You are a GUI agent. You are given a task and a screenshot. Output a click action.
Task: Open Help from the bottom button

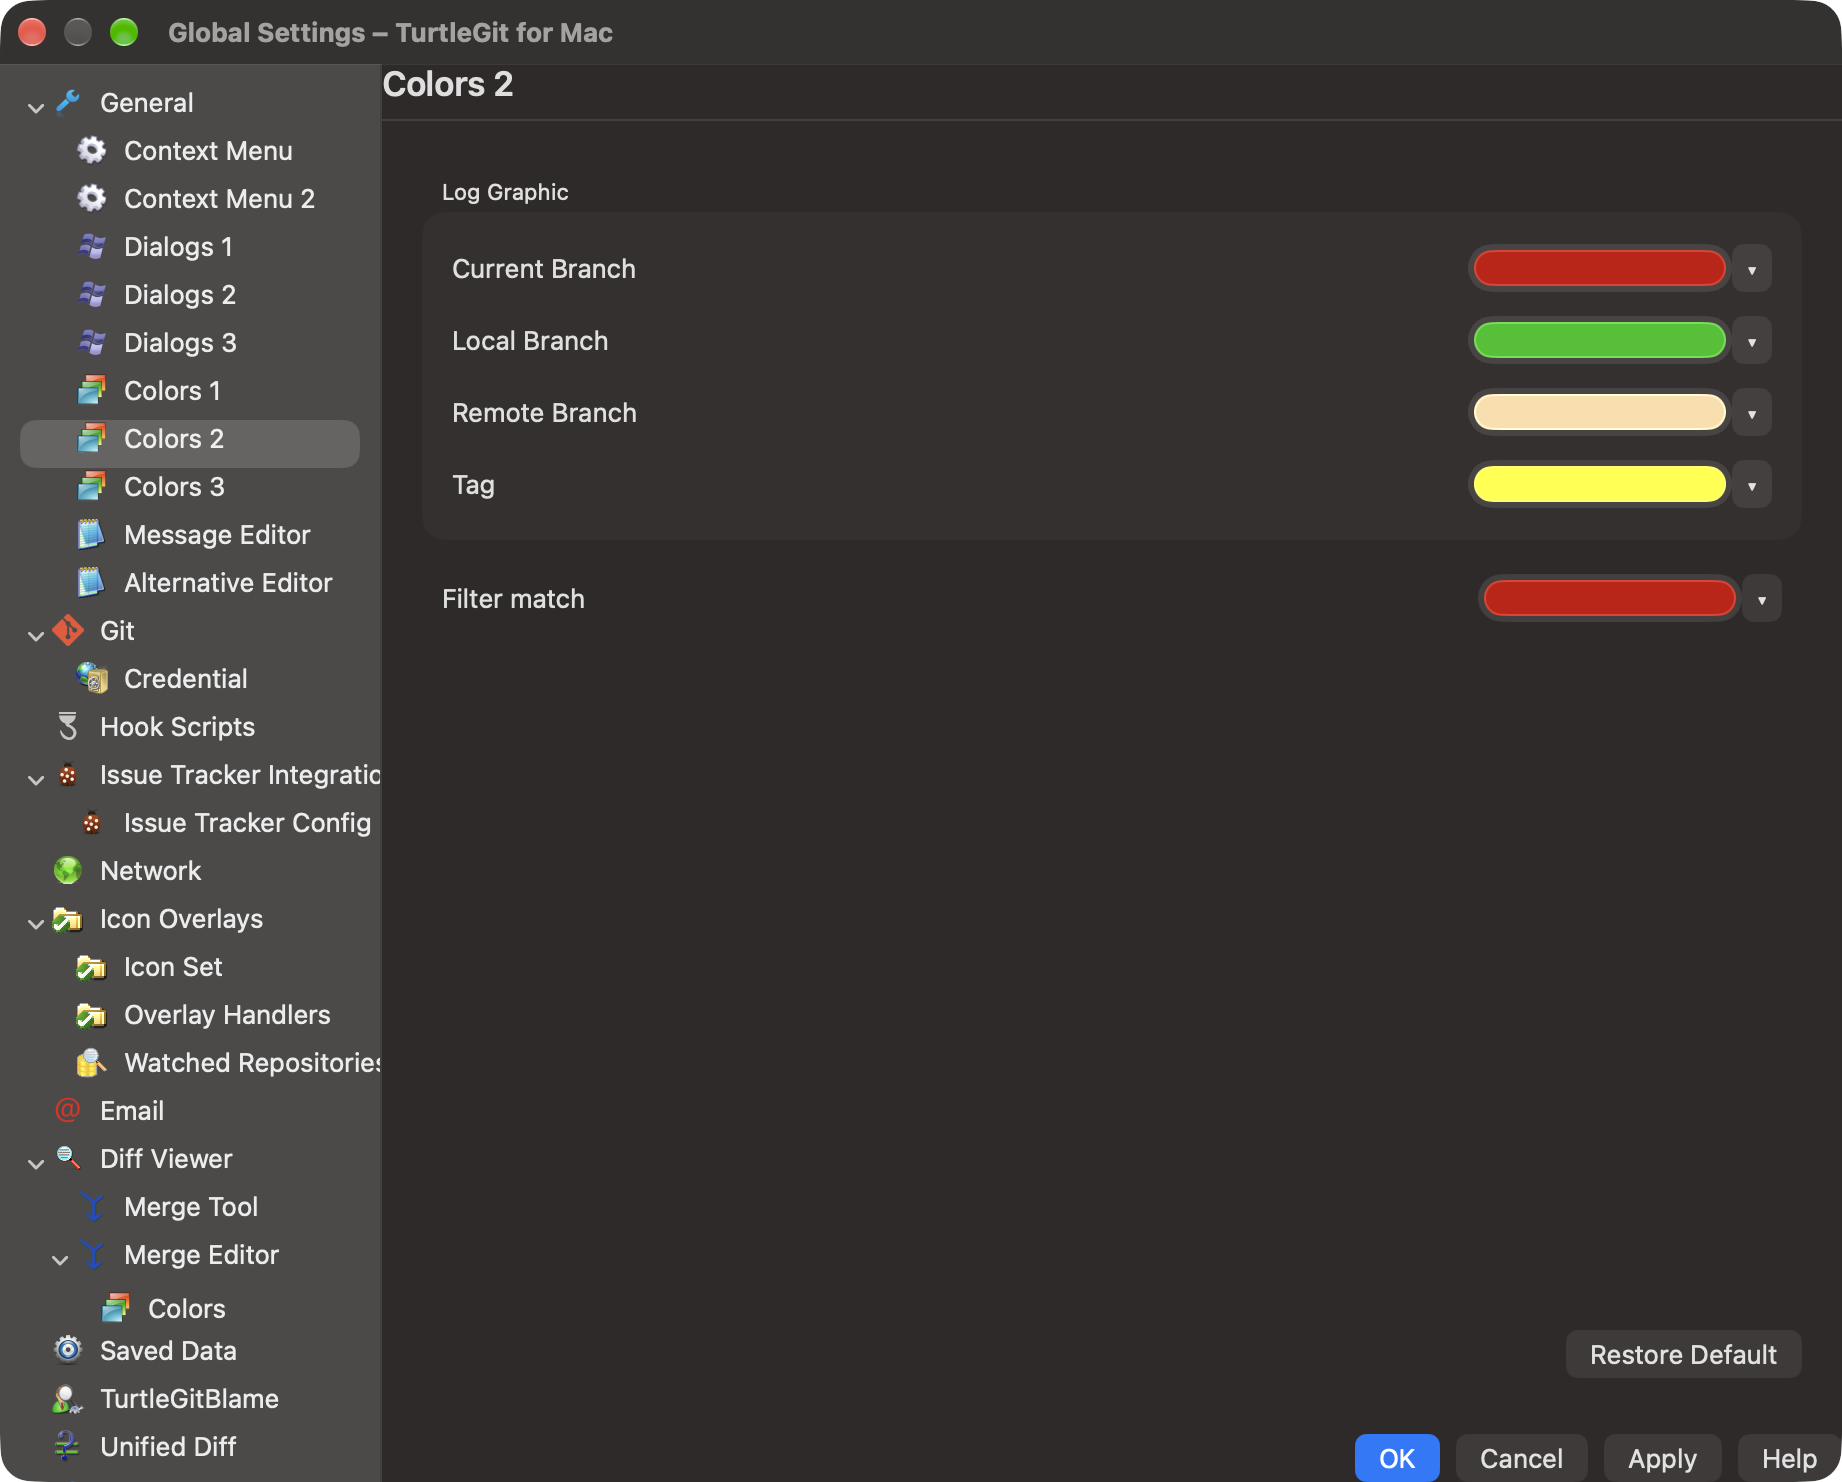tap(1789, 1458)
